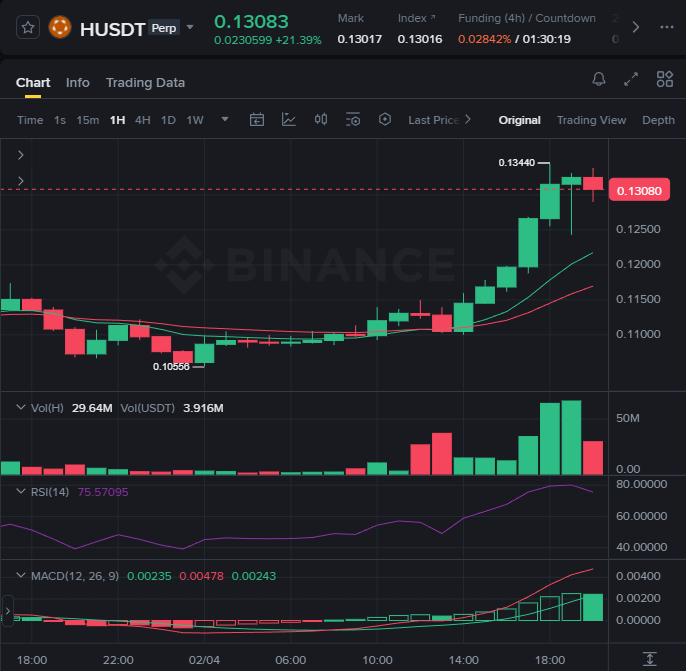
Task: Open the technical indicators line-chart icon
Action: (x=289, y=119)
